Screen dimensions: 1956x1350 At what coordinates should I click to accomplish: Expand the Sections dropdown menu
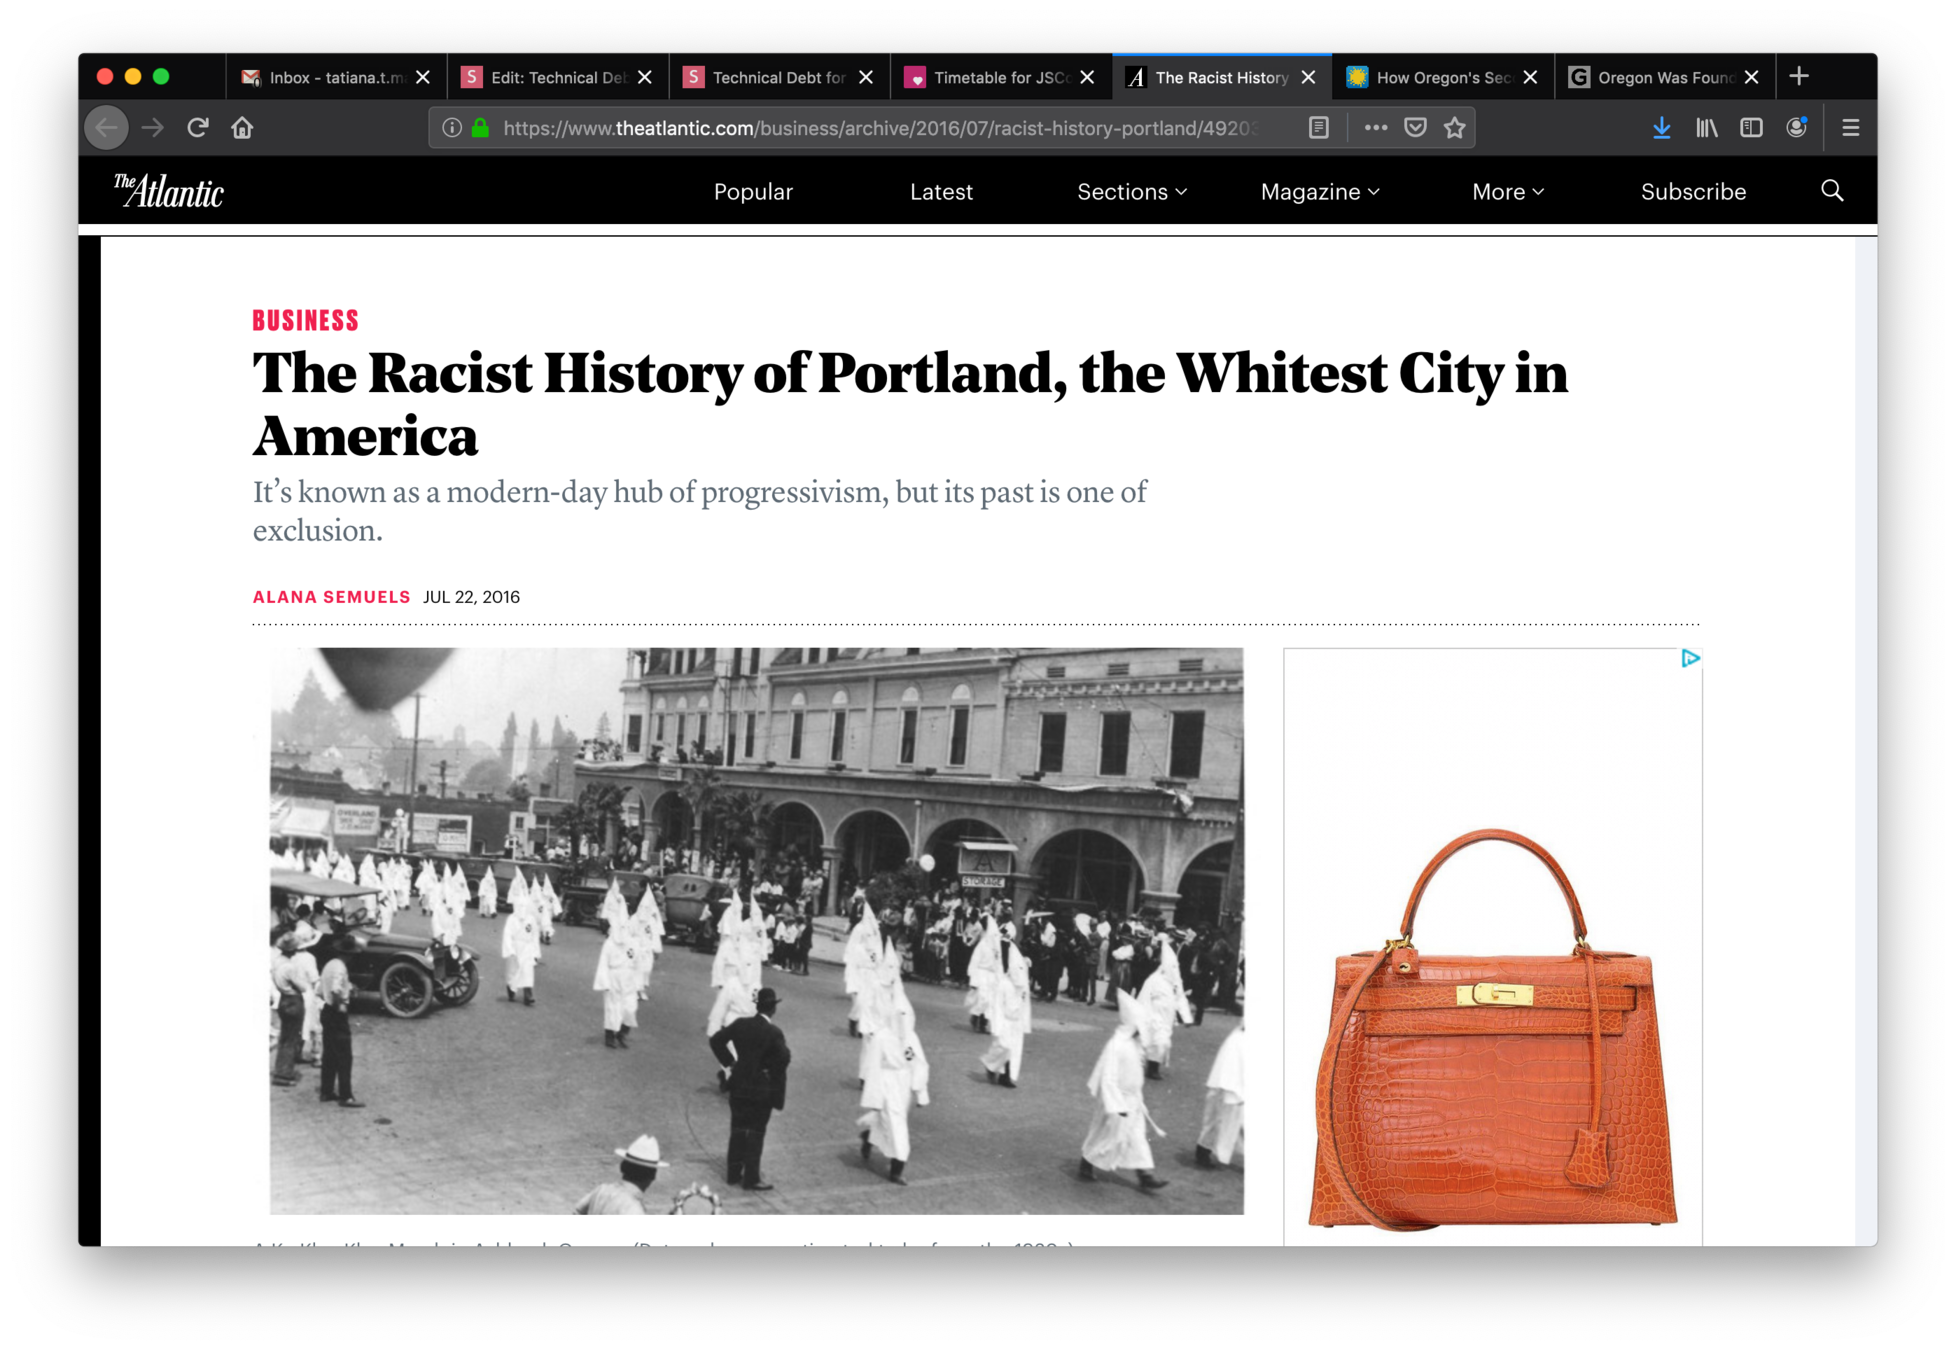coord(1131,192)
